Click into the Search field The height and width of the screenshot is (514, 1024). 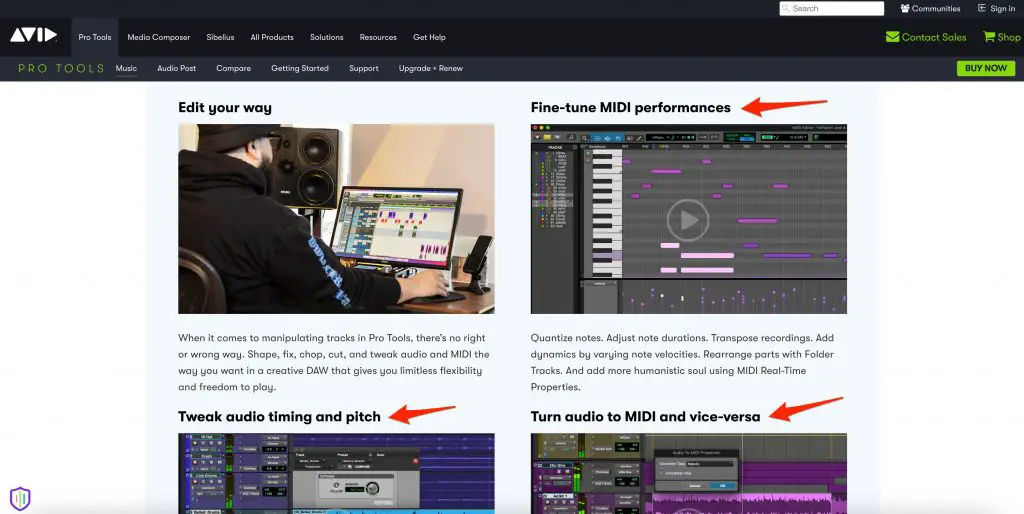pyautogui.click(x=831, y=8)
